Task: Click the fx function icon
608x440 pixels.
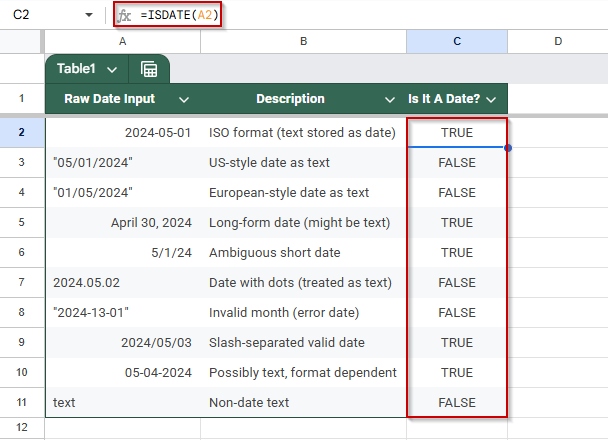Action: (124, 16)
